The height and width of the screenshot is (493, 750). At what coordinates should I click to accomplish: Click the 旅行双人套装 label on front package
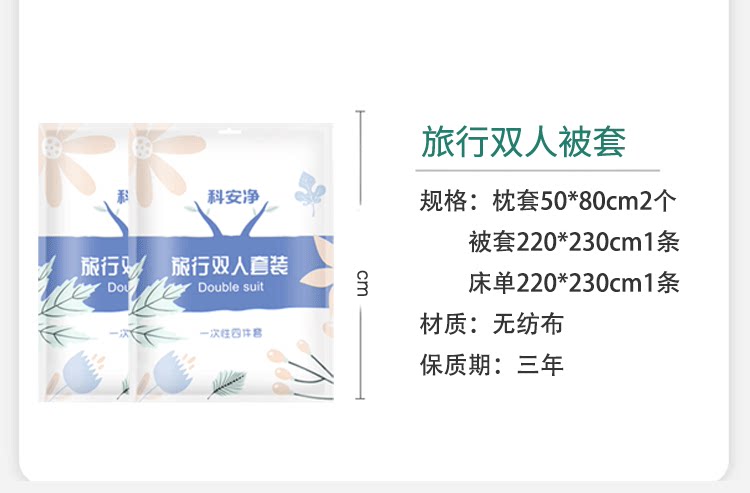(x=230, y=266)
